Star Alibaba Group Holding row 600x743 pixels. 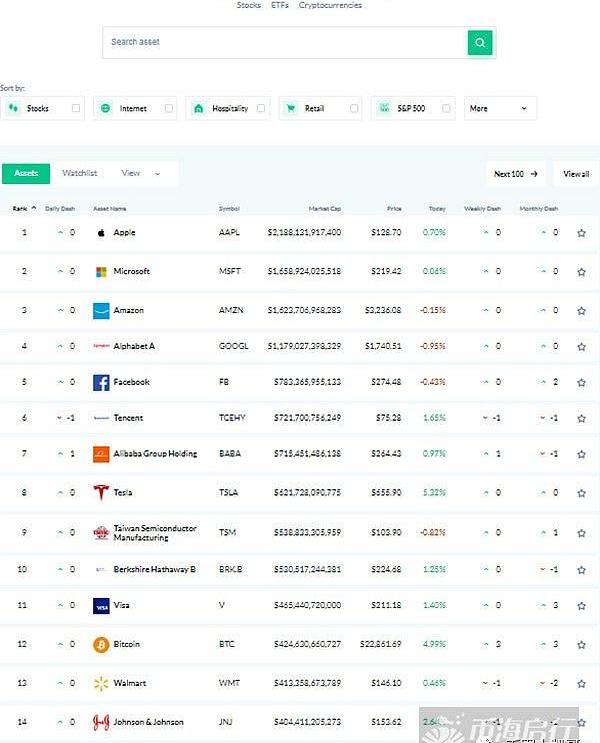click(x=581, y=454)
